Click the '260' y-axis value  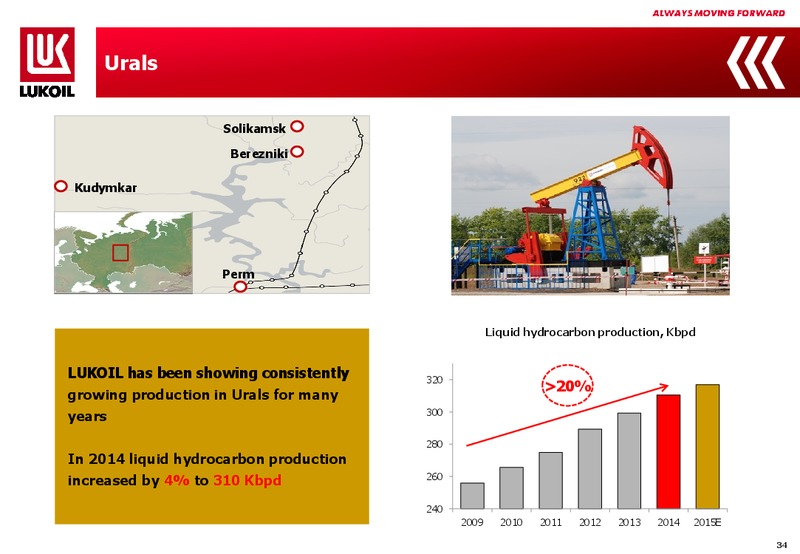[x=435, y=477]
